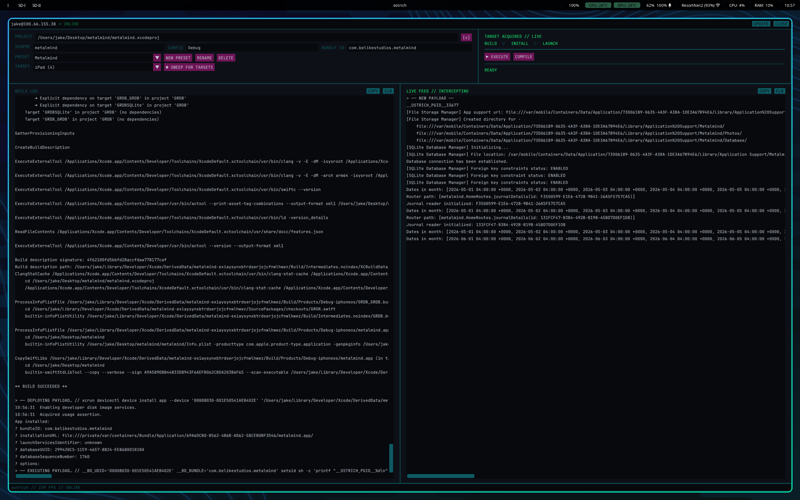Image resolution: width=800 pixels, height=500 pixels.
Task: Click the Compile button
Action: tap(523, 57)
